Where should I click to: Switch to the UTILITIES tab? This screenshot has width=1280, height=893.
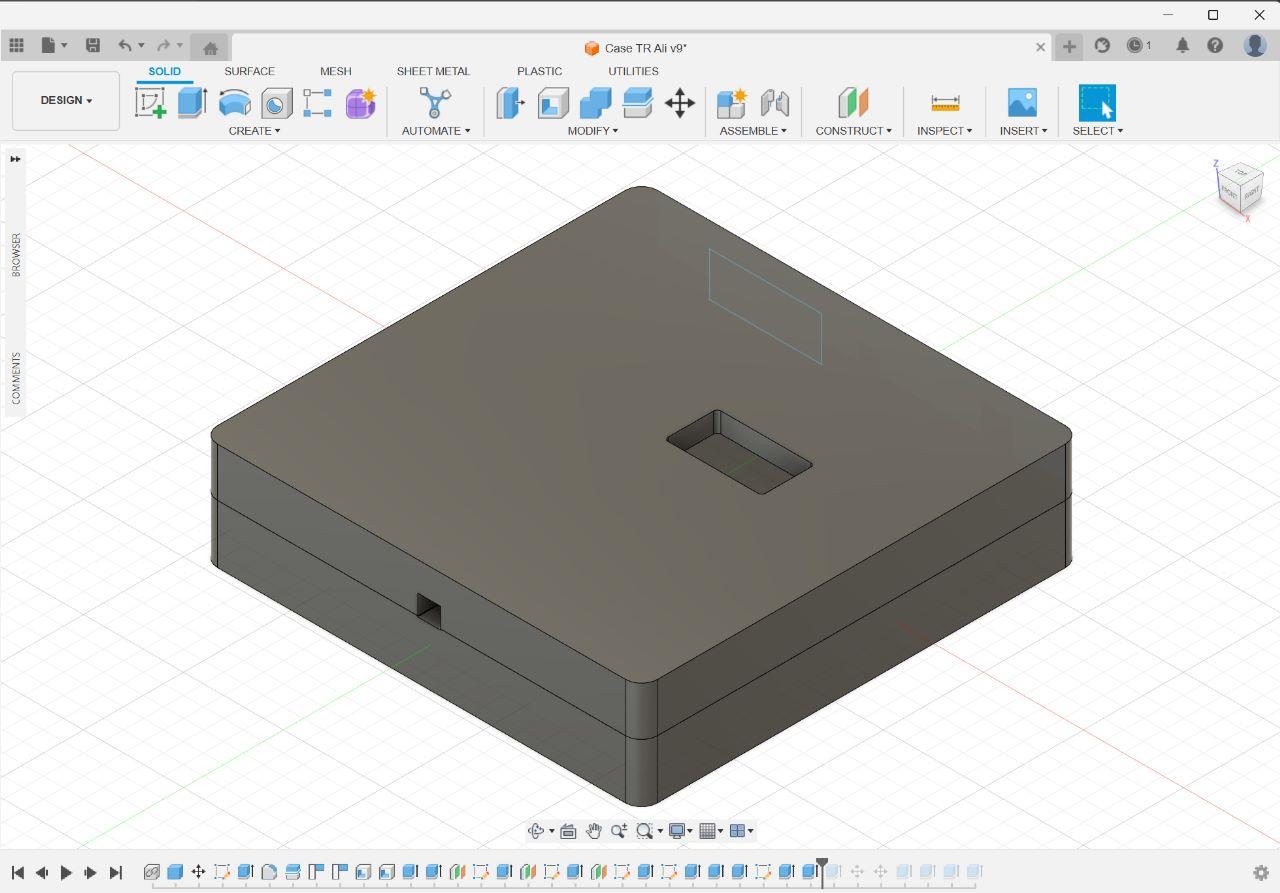pos(633,71)
